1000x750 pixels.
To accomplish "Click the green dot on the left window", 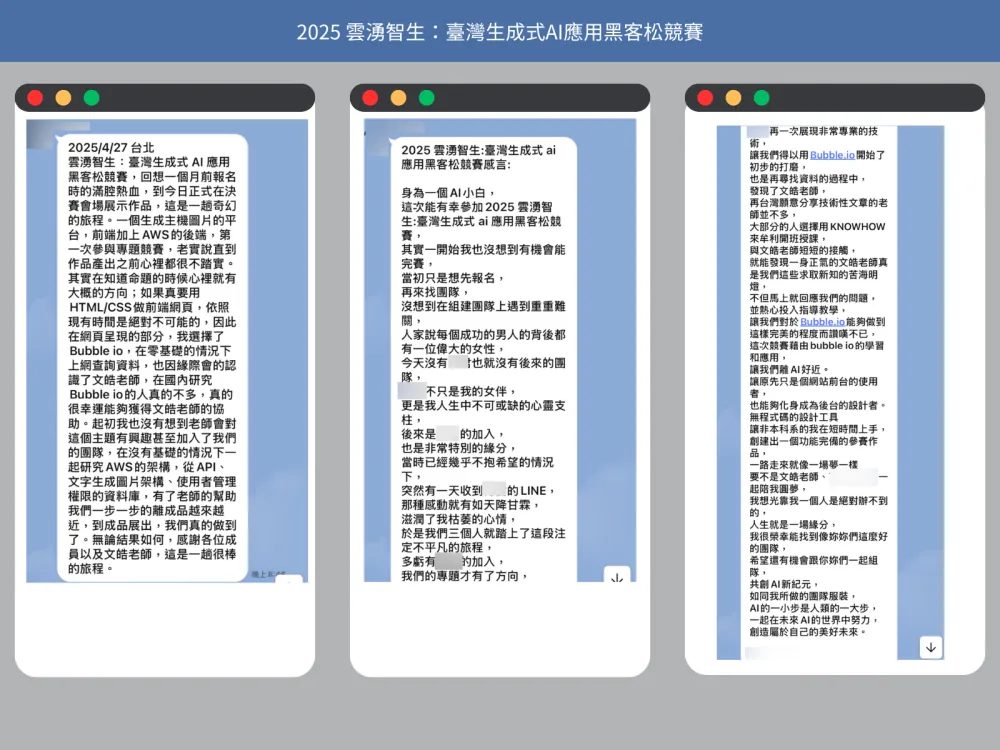I will click(91, 98).
